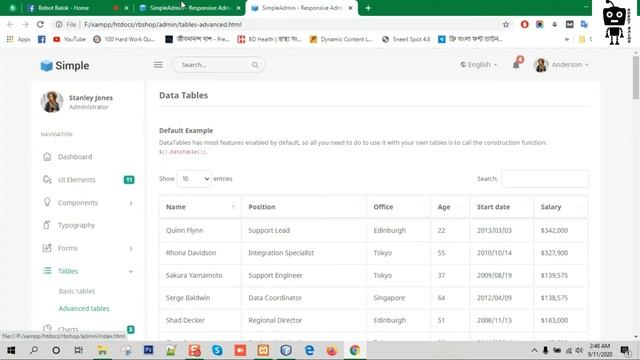Open Task View on taskbar
640x360 pixels.
(x=79, y=350)
